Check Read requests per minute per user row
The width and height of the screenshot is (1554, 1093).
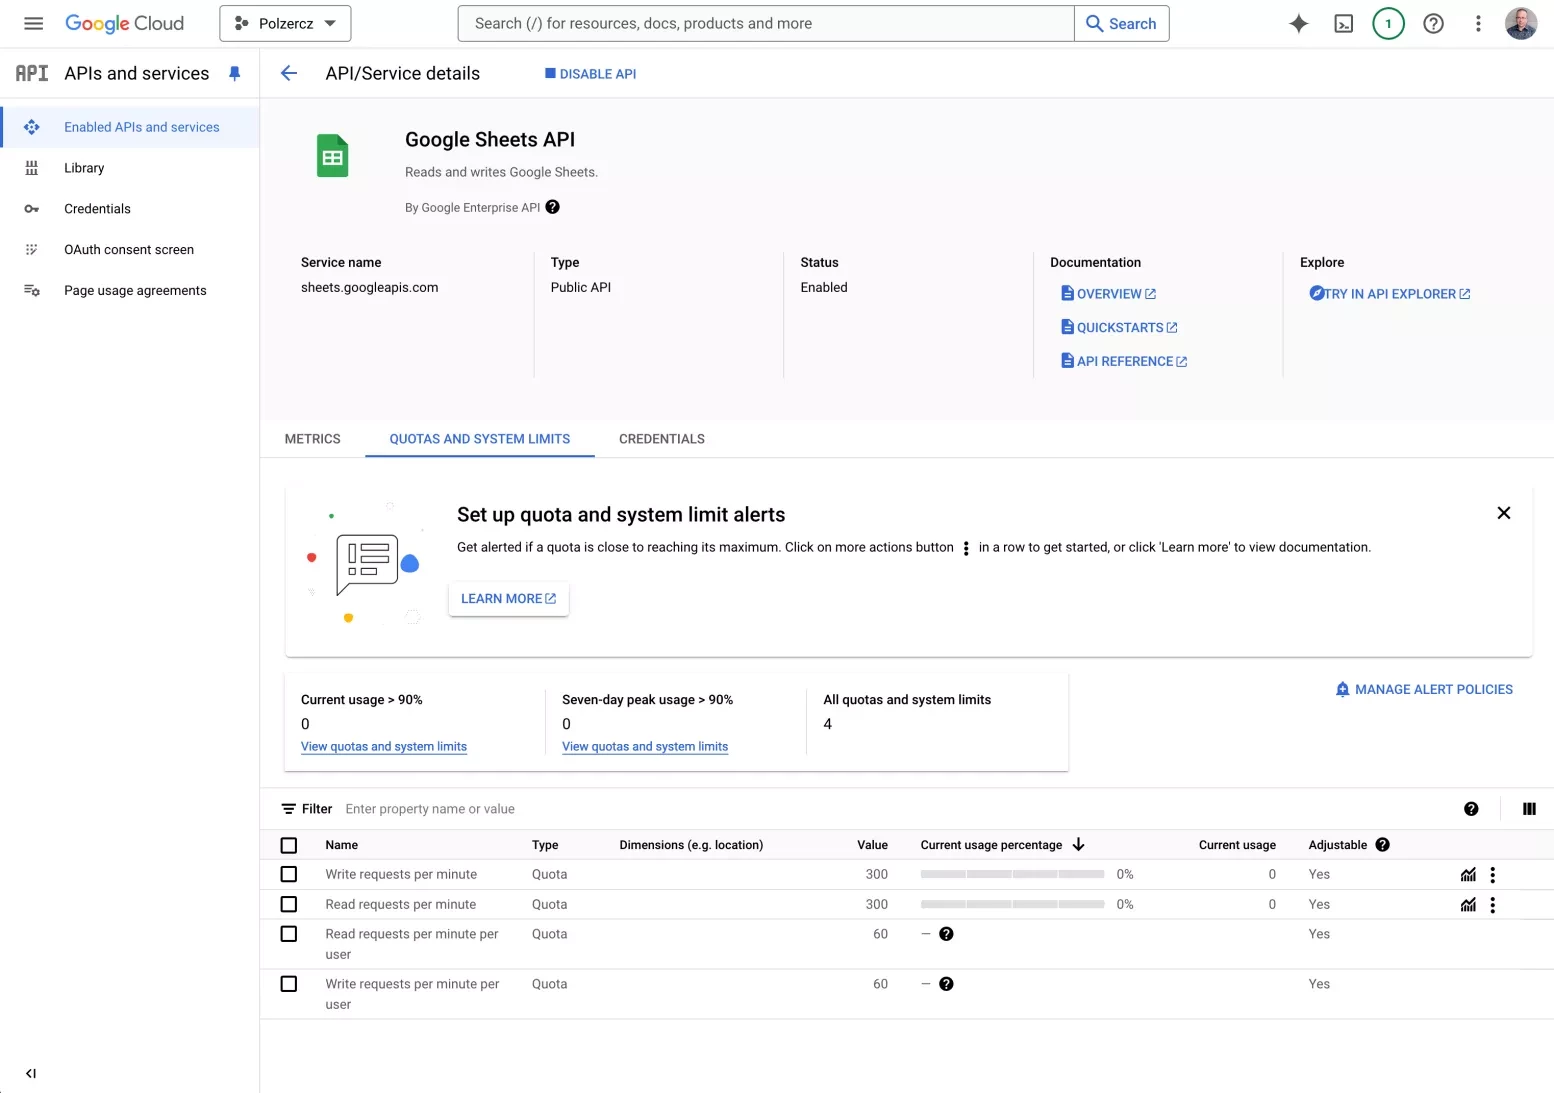pyautogui.click(x=289, y=934)
